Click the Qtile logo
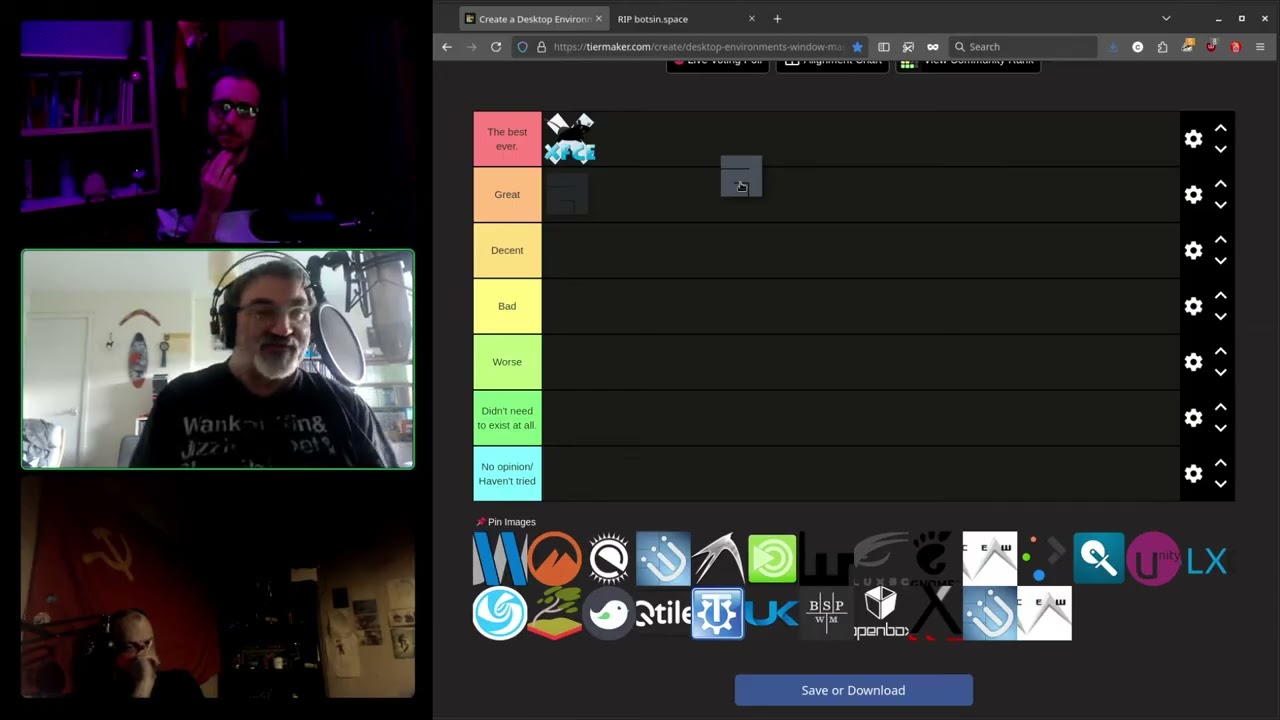Image resolution: width=1280 pixels, height=720 pixels. pos(663,613)
